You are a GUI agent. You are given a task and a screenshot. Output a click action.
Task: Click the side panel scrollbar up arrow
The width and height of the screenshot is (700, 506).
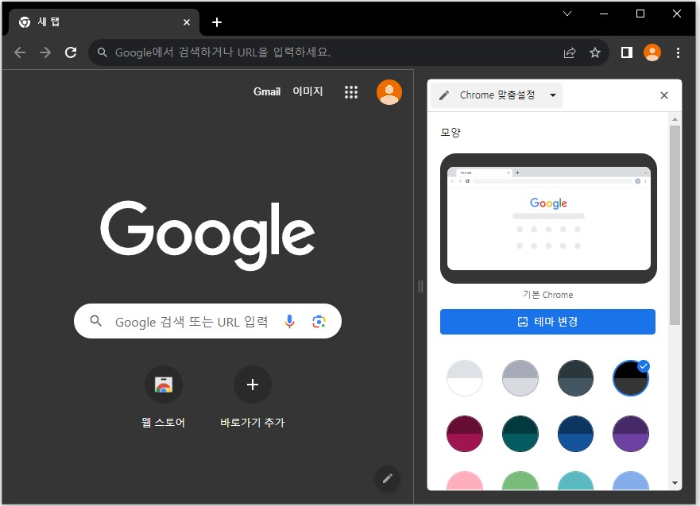click(x=675, y=119)
